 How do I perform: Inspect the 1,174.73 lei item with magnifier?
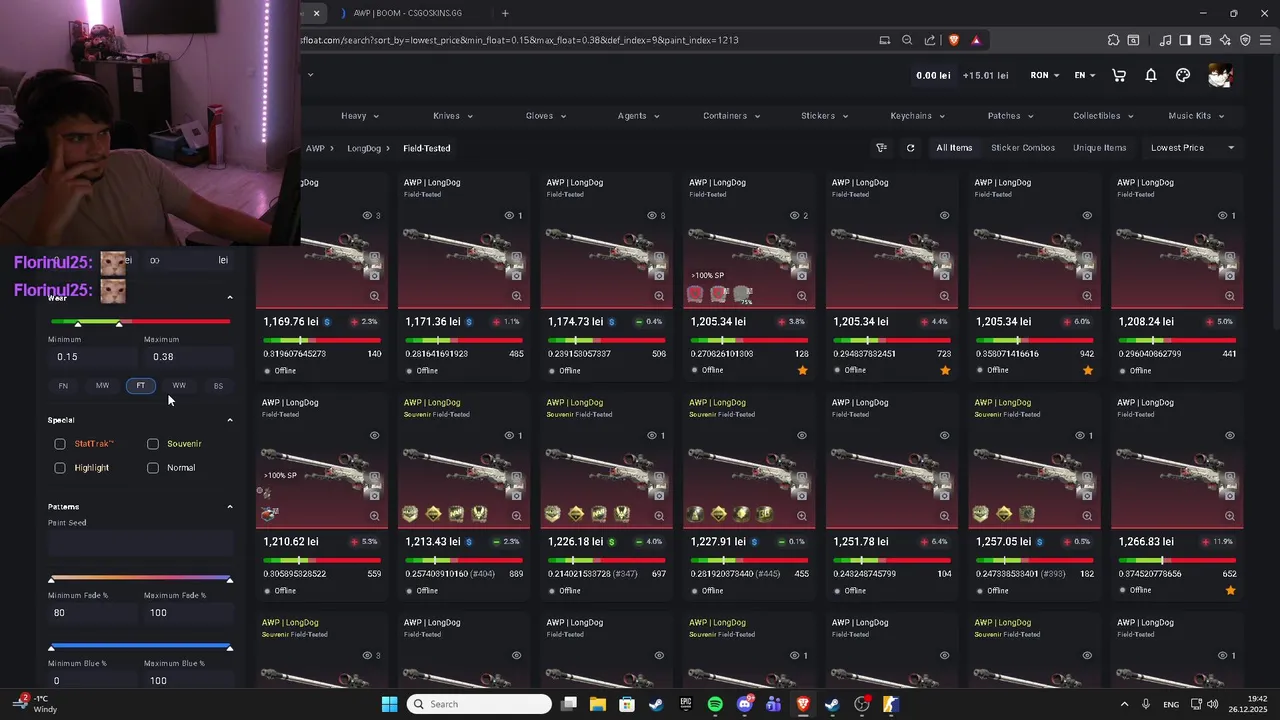(659, 296)
